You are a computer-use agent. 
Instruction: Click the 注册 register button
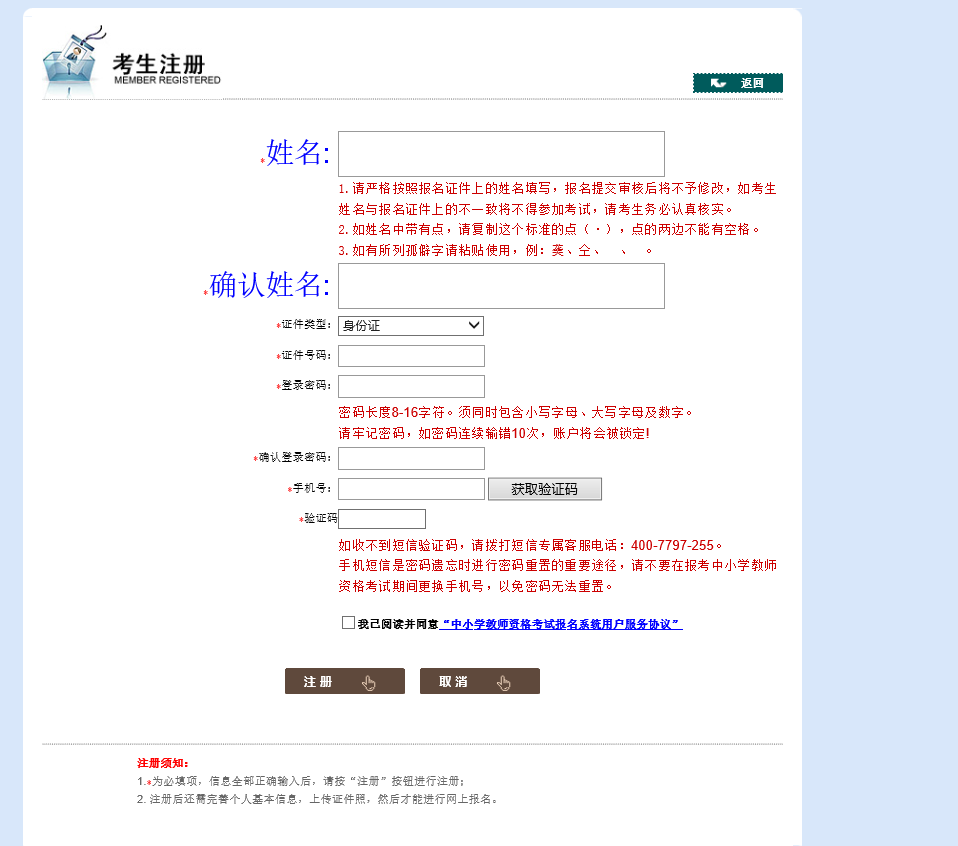pos(345,681)
